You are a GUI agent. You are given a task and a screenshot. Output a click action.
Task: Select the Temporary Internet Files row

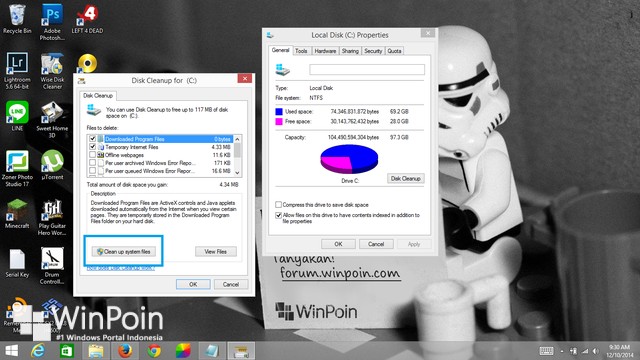(x=160, y=147)
